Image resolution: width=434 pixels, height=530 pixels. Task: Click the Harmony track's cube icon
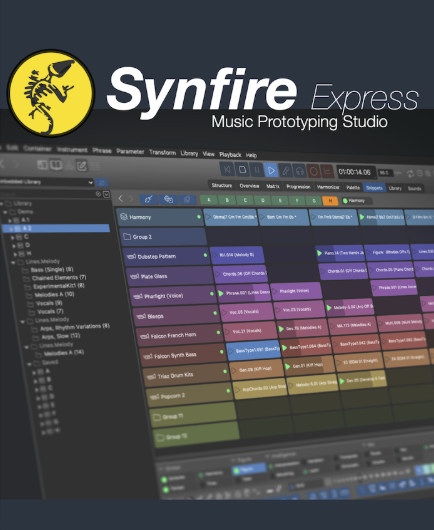[124, 217]
